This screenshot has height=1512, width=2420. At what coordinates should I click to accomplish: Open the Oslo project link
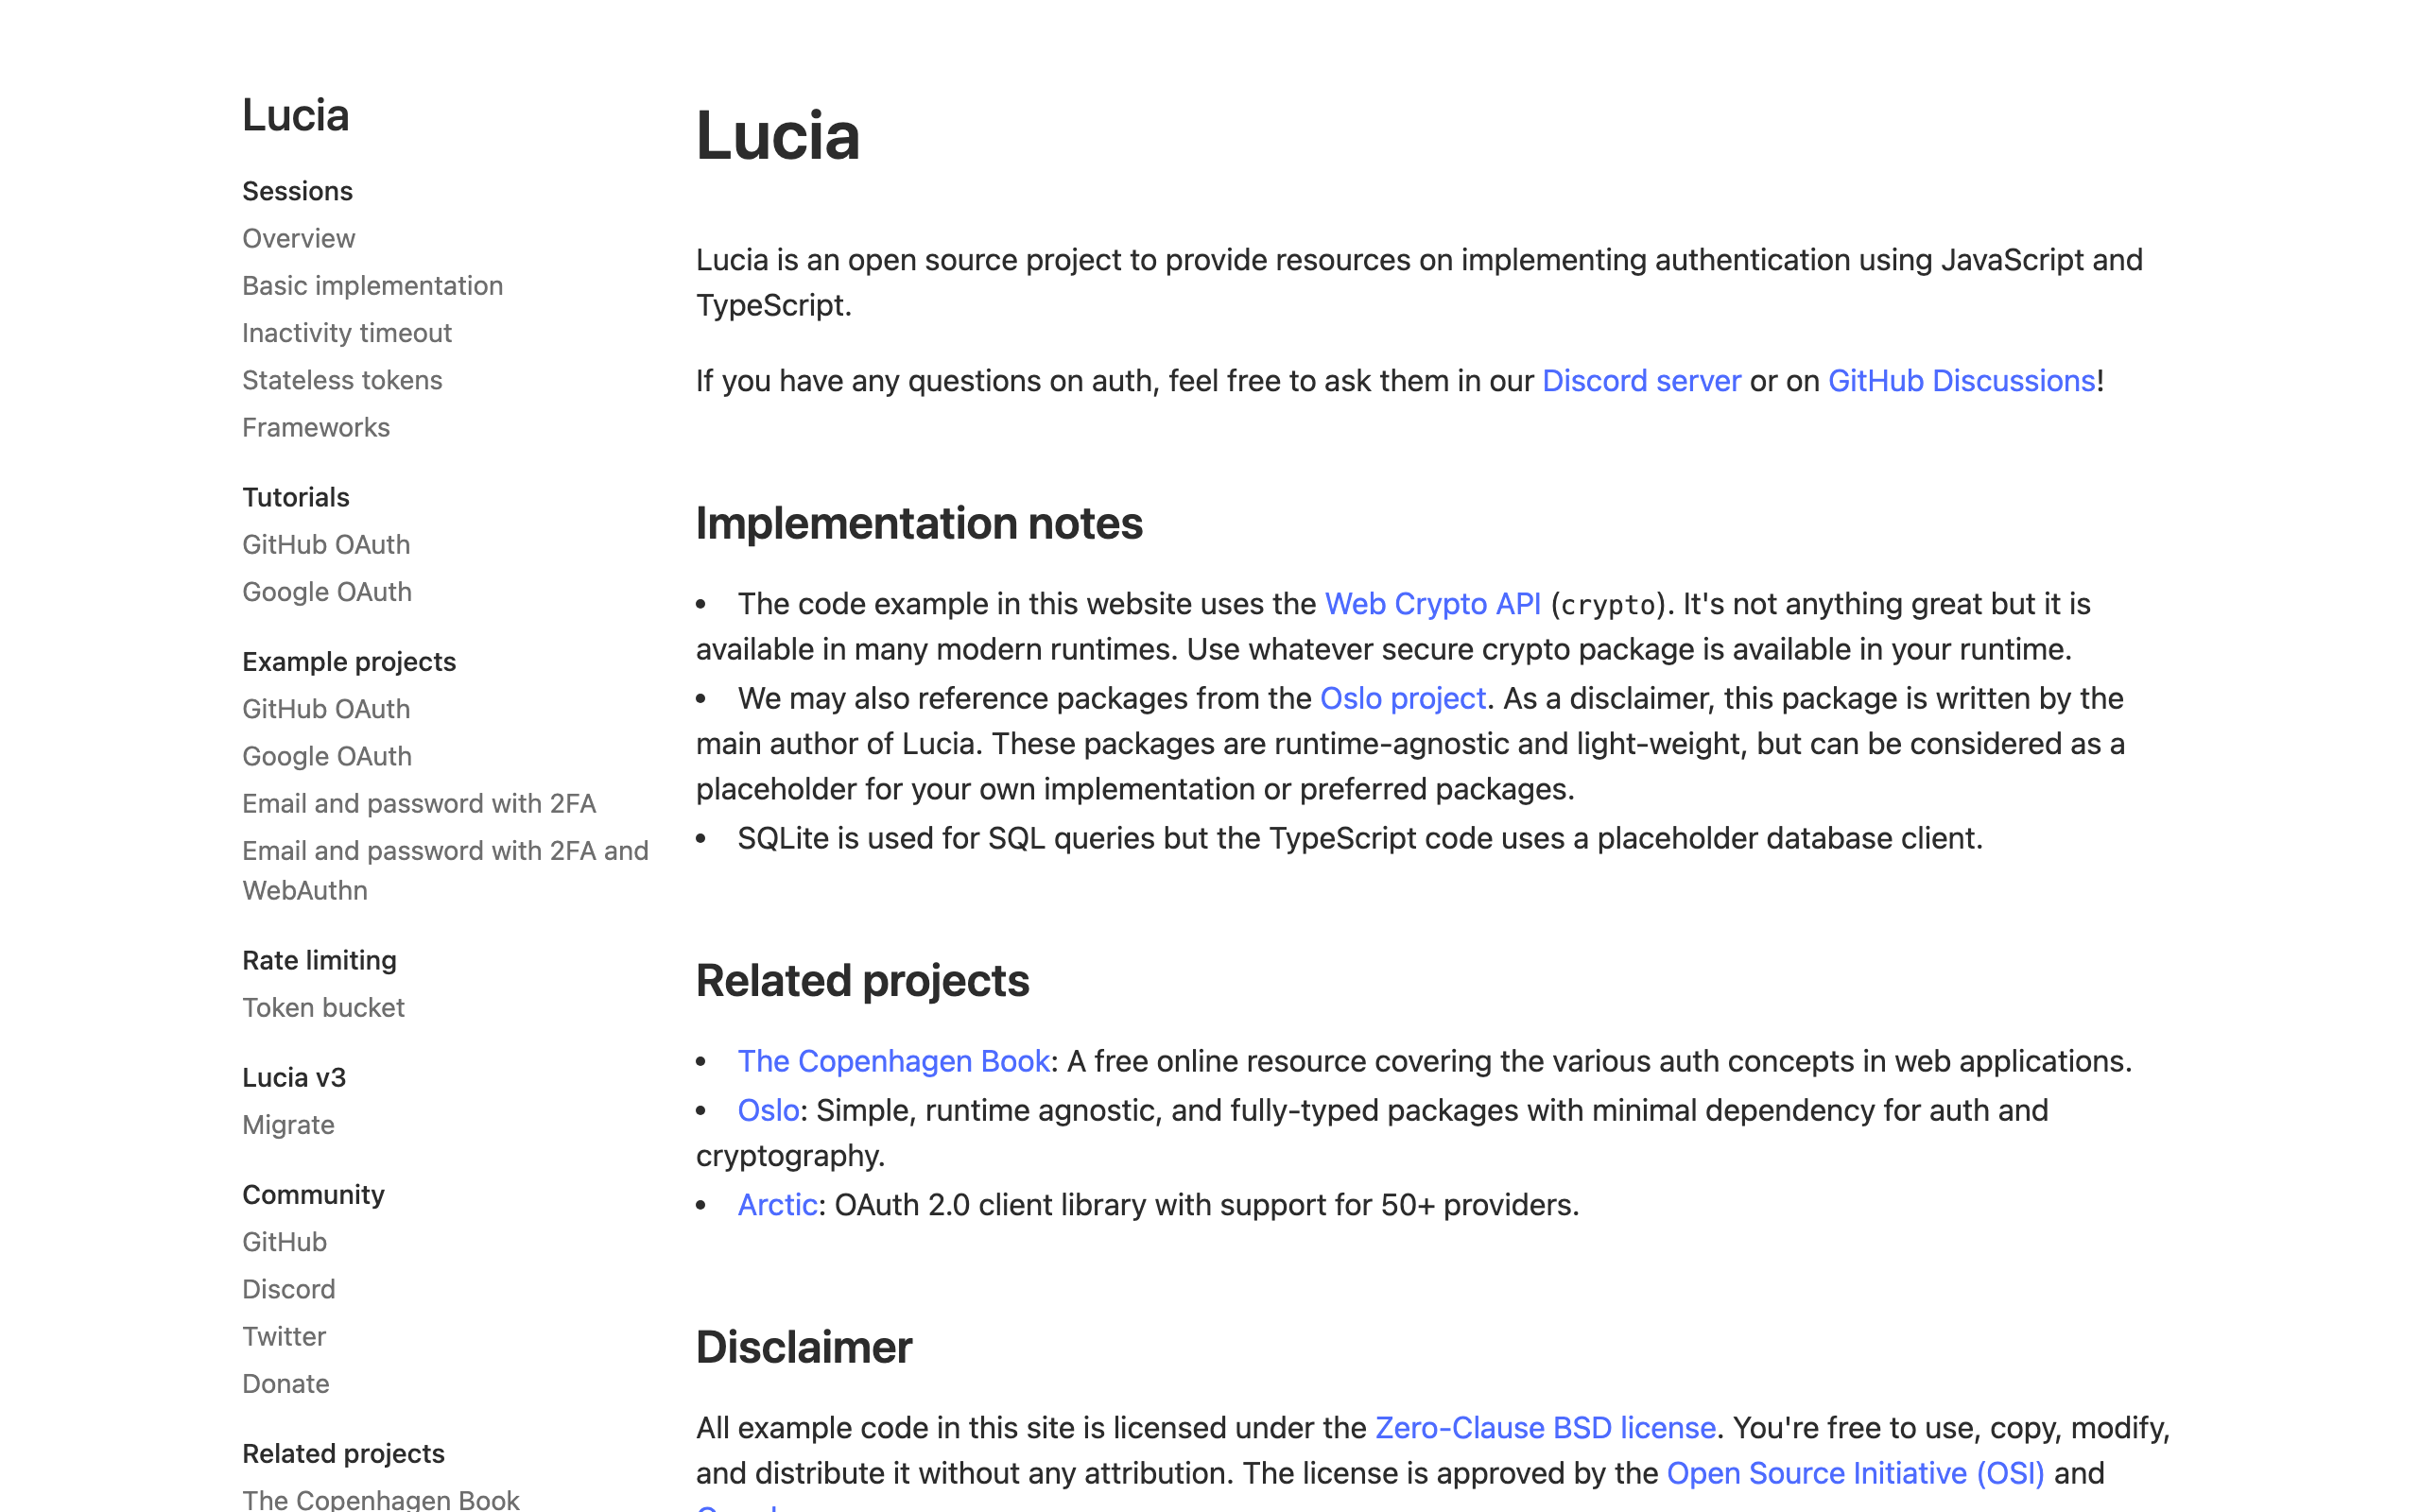tap(1402, 698)
